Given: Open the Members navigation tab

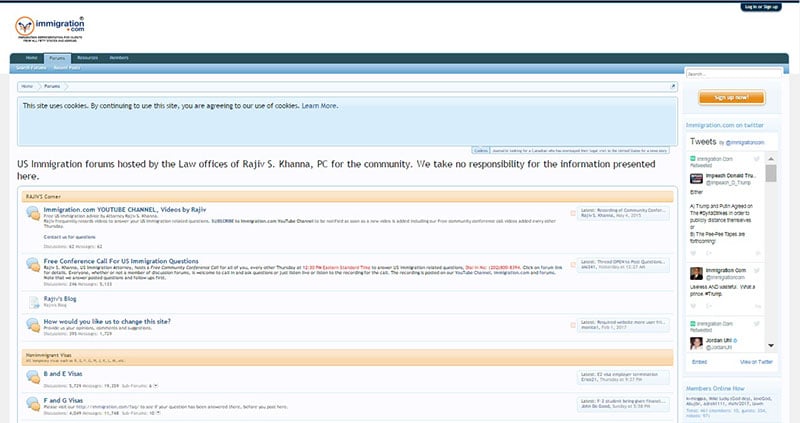Looking at the screenshot, I should pyautogui.click(x=119, y=58).
